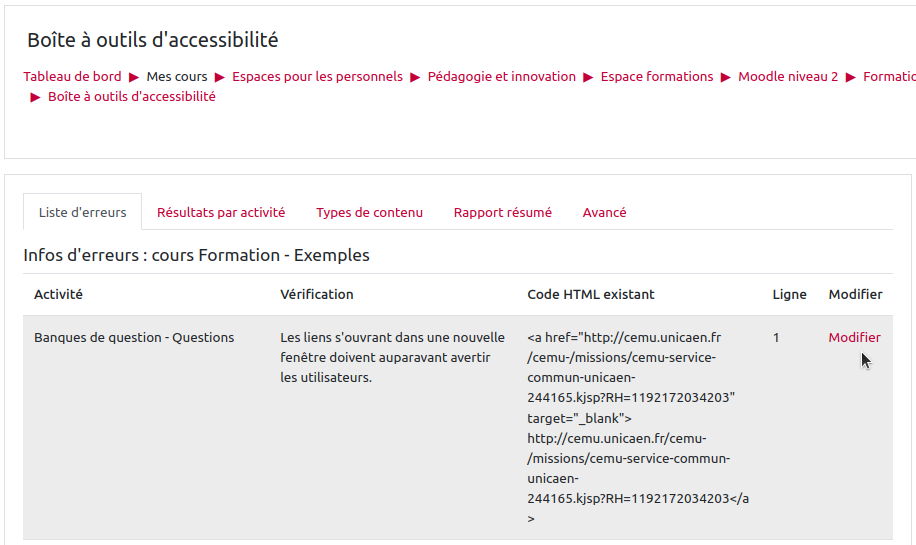Click the truncated Formation breadcrumb at right edge
Image resolution: width=916 pixels, height=545 pixels.
(888, 76)
